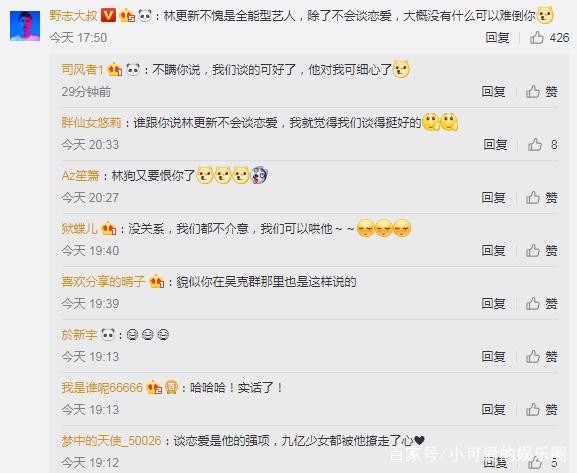Reply to 胖仙女悠莉's comment
The image size is (577, 473).
pyautogui.click(x=495, y=145)
